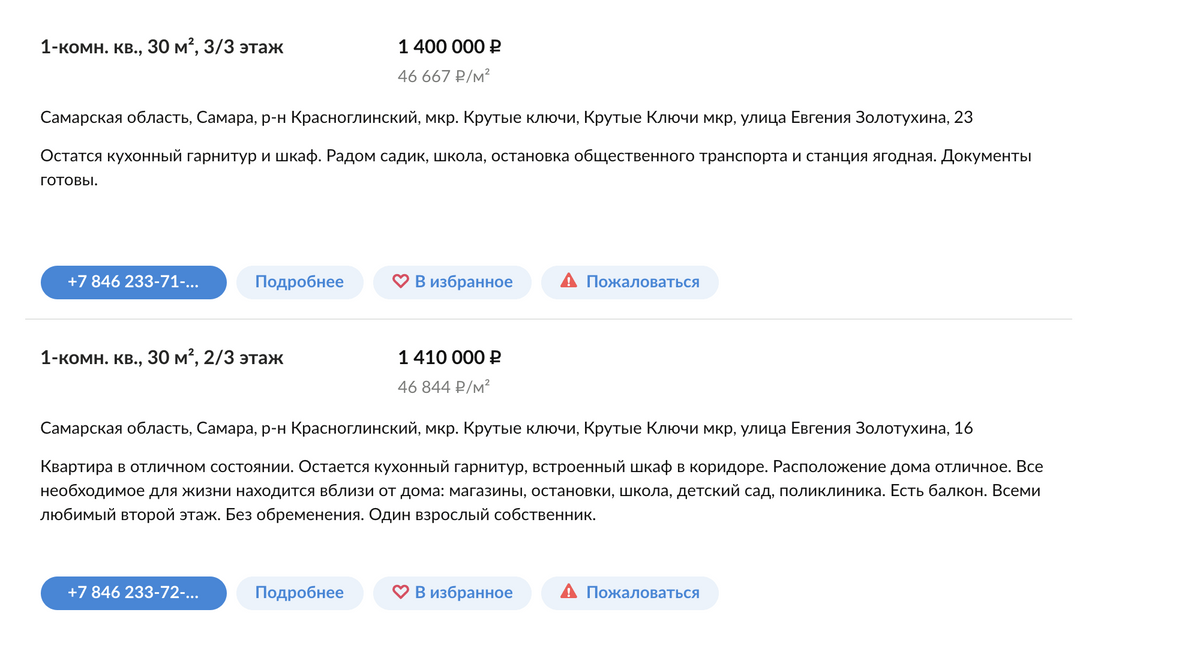This screenshot has height=649, width=1200.
Task: Show the full phone number starting +7 846 233-71
Action: [x=133, y=282]
